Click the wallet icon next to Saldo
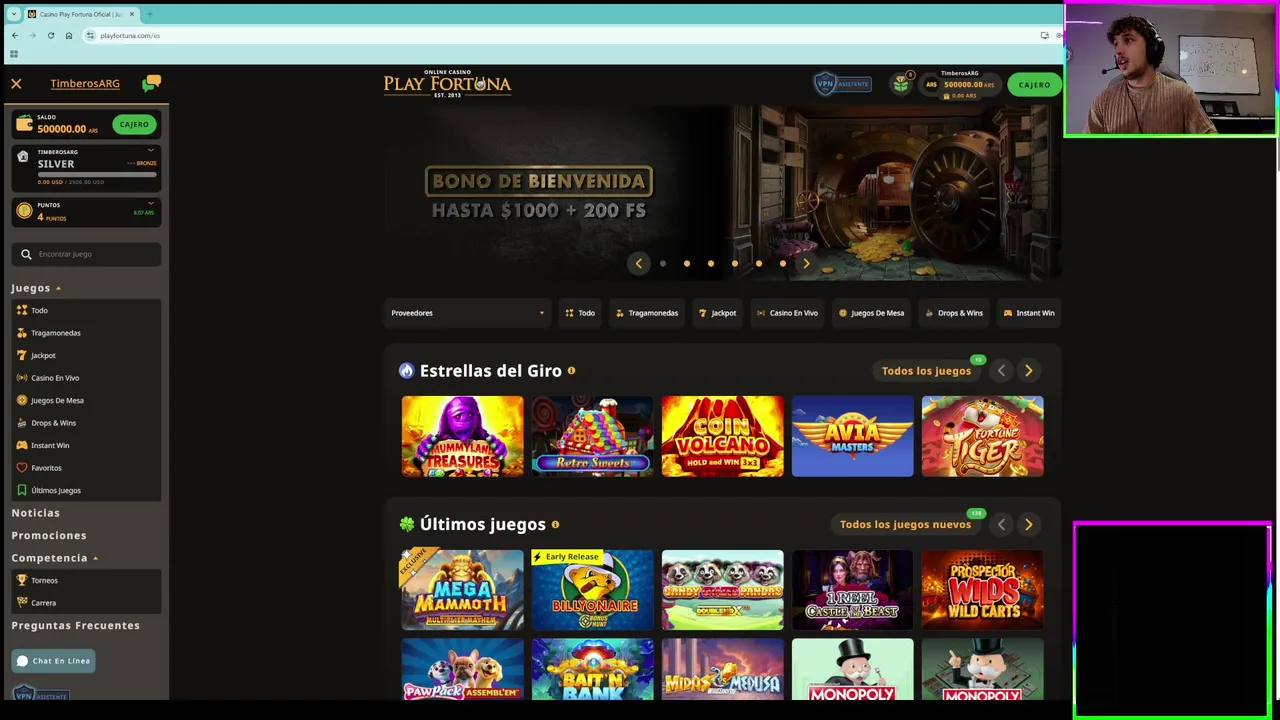Screen dimensions: 1280x720 tap(24, 125)
